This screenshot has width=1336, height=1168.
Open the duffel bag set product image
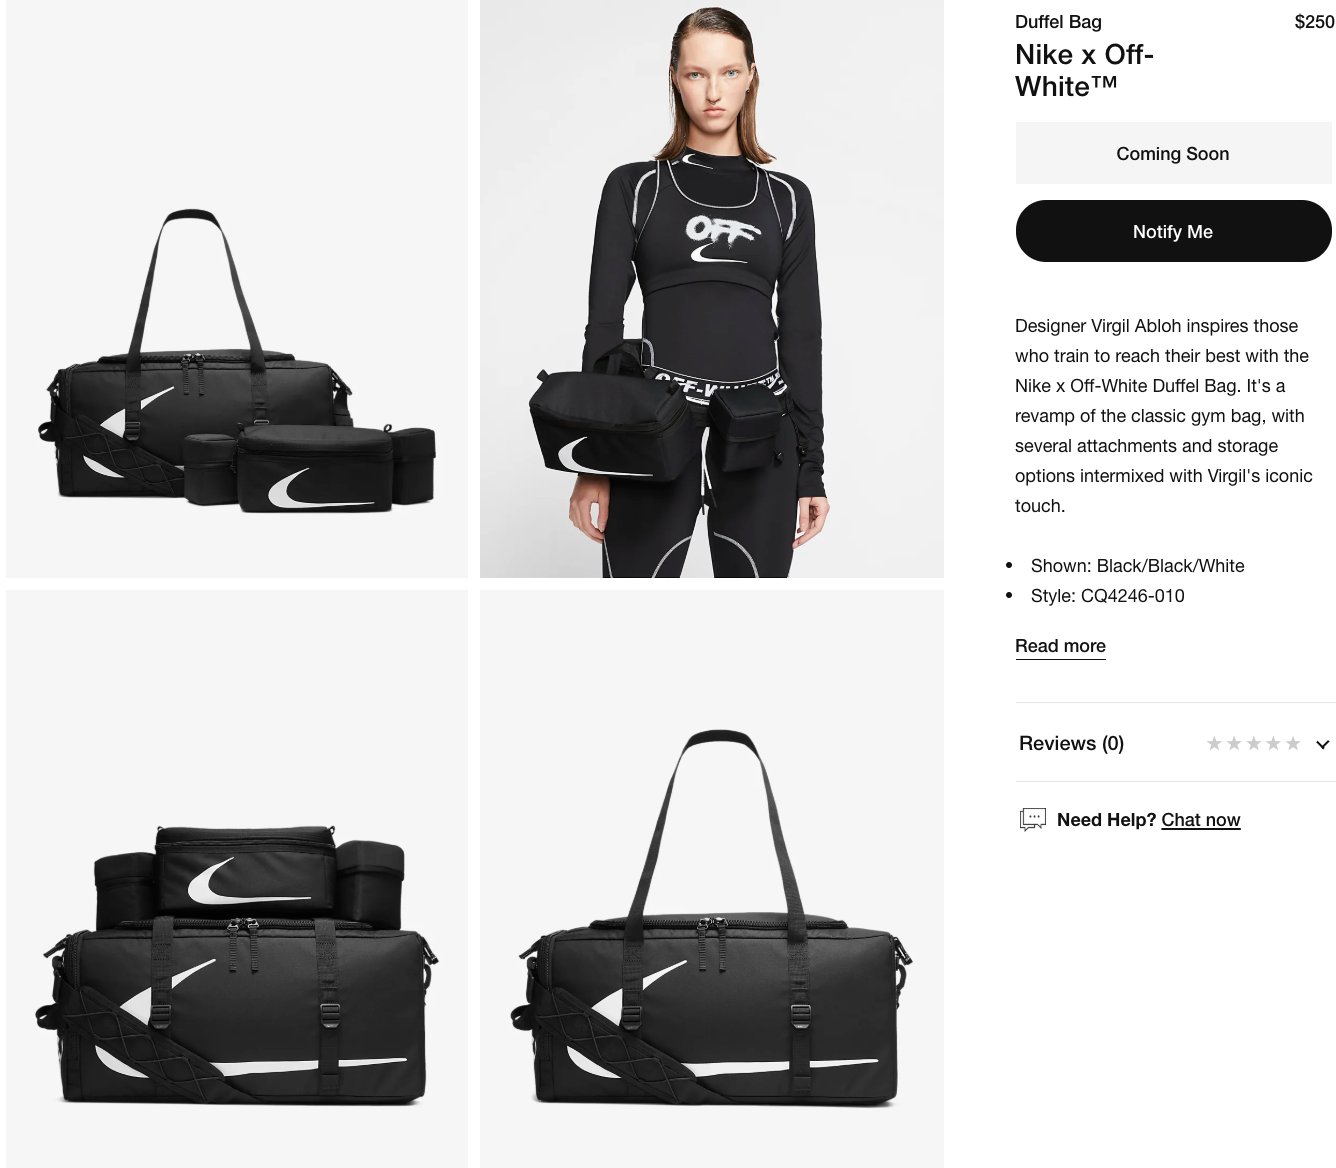coord(237,289)
